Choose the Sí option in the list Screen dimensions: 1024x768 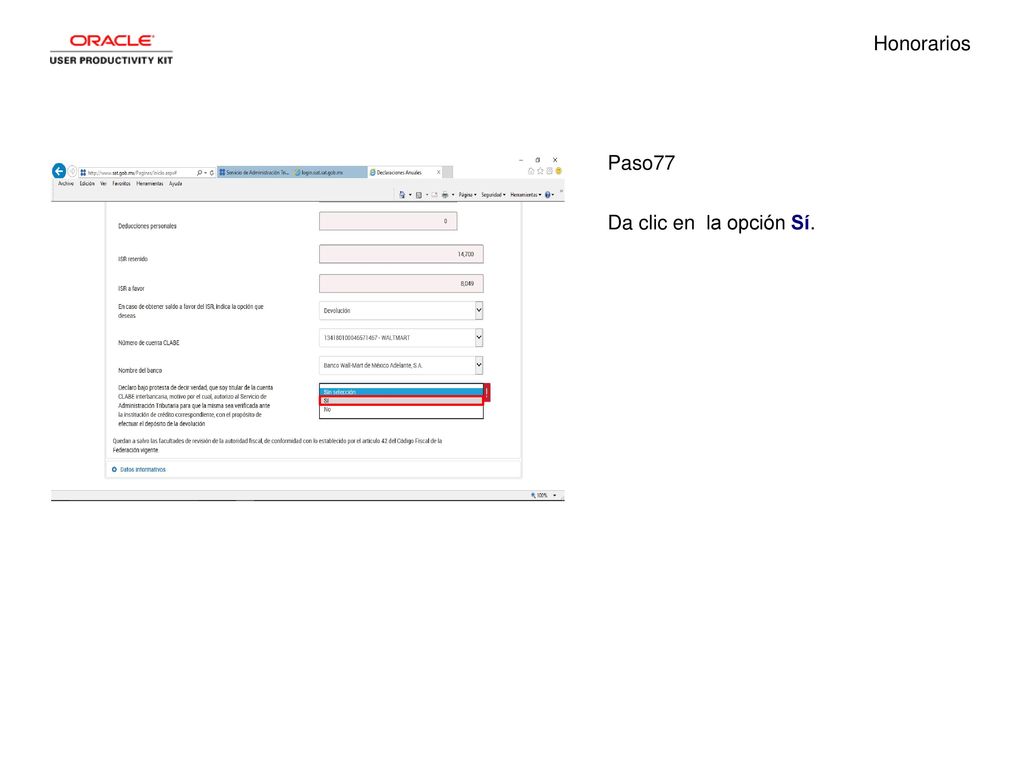[x=401, y=400]
